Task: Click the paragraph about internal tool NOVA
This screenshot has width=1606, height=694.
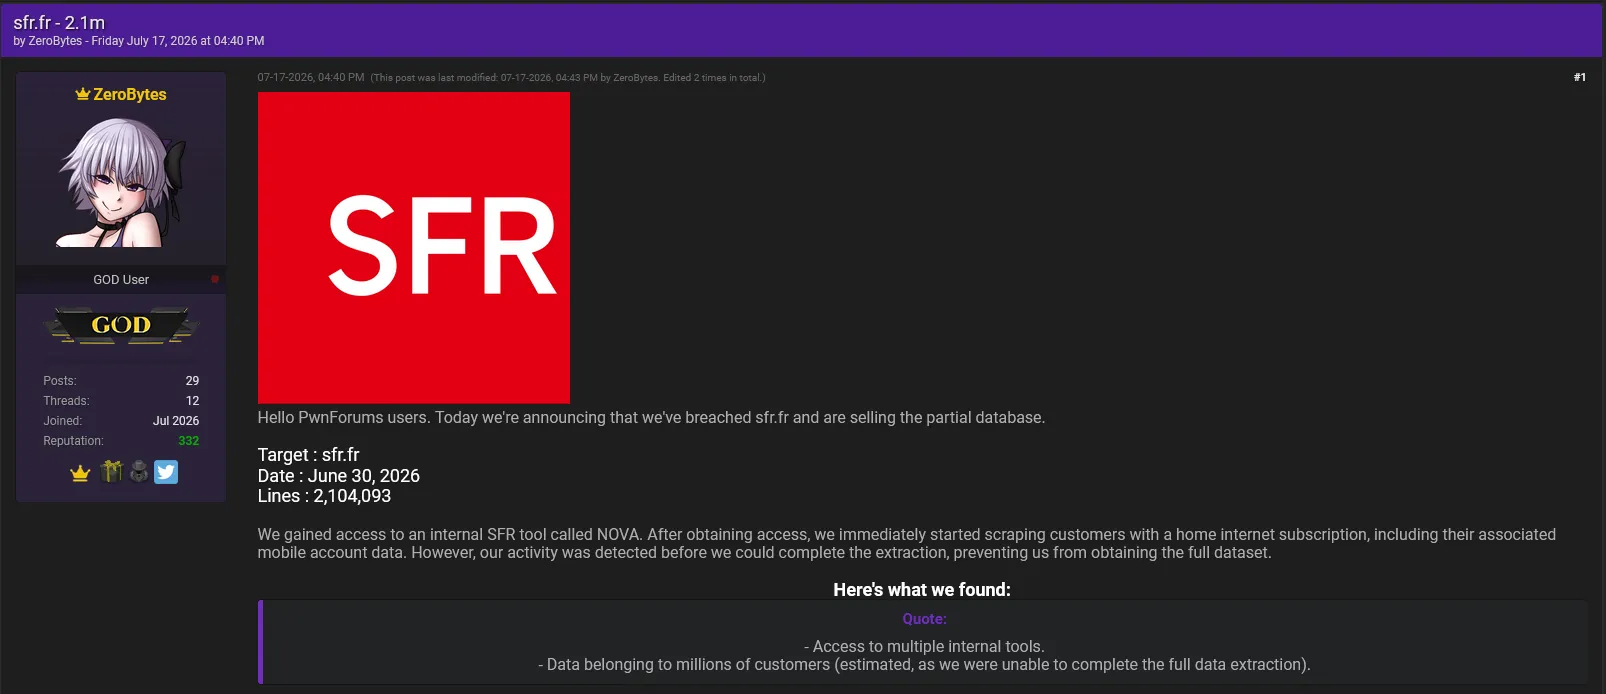Action: [x=907, y=543]
